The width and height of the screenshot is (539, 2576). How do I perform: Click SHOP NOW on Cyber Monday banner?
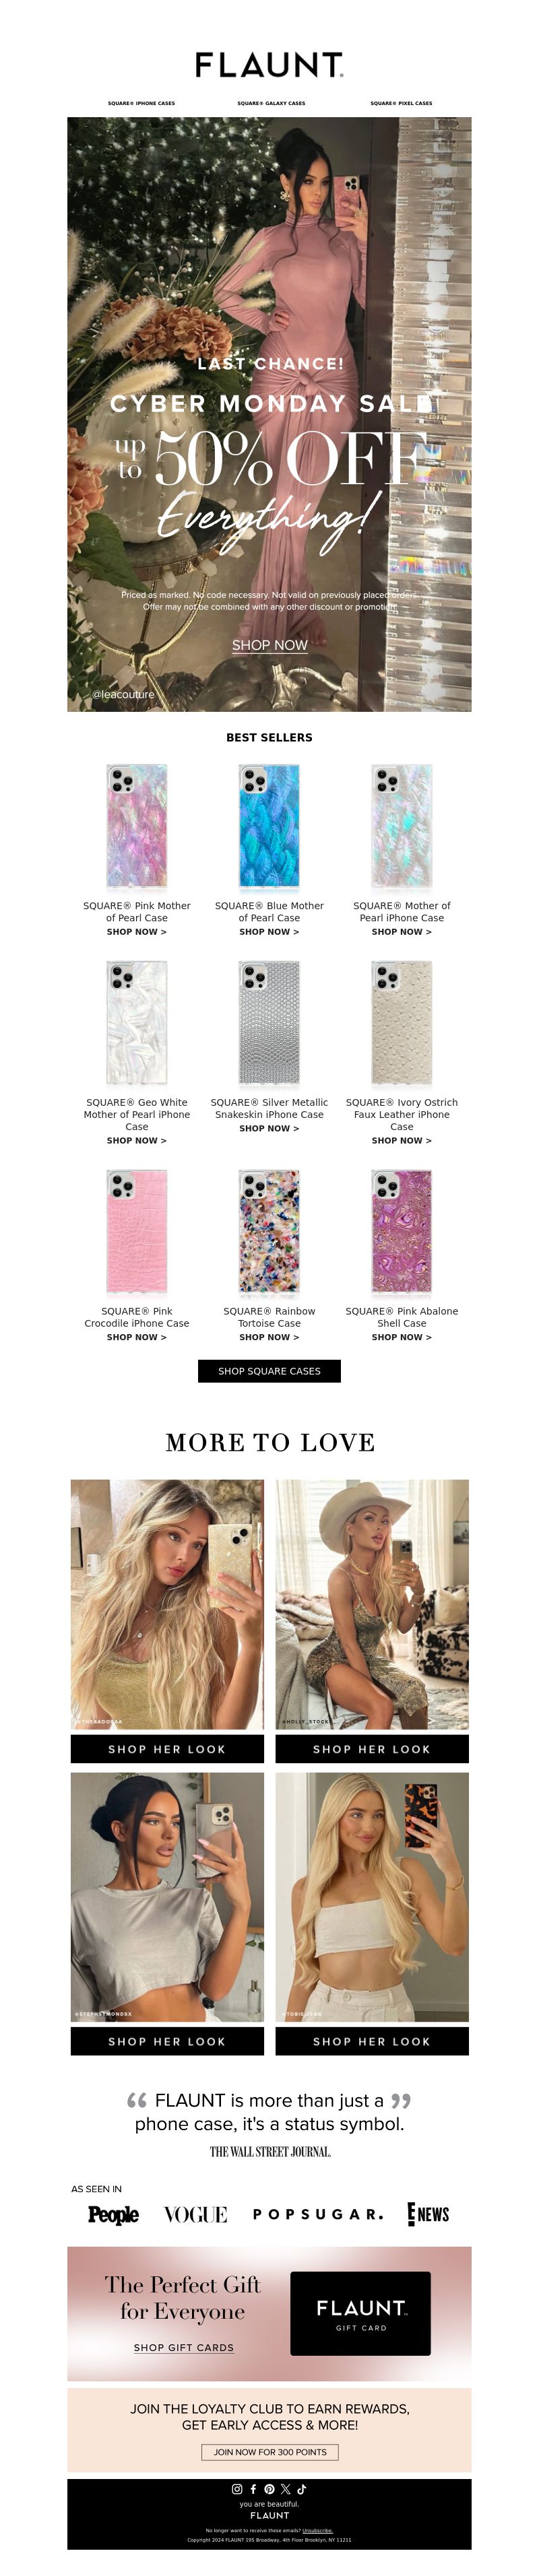coord(270,645)
